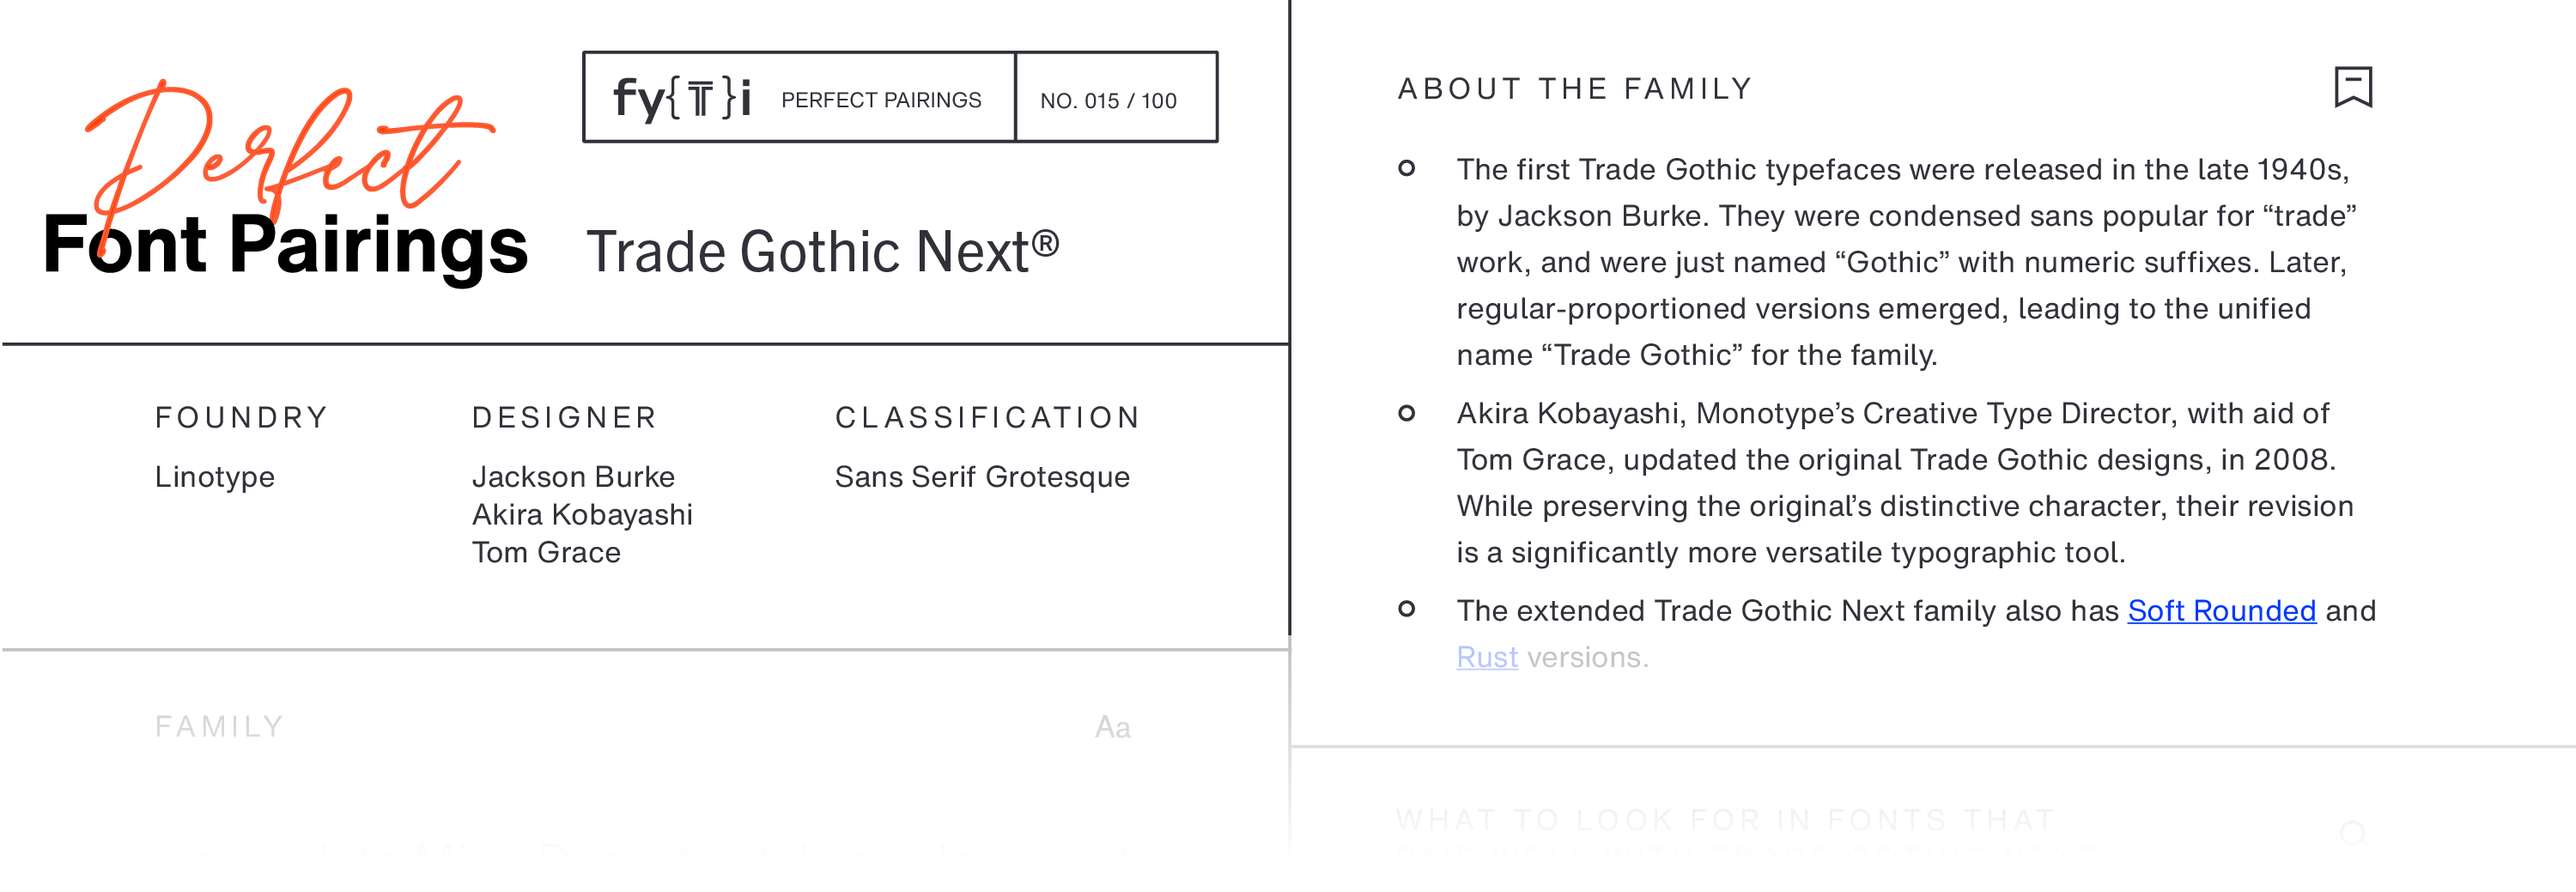Click the faded Aa icon in Family row

tap(1112, 727)
